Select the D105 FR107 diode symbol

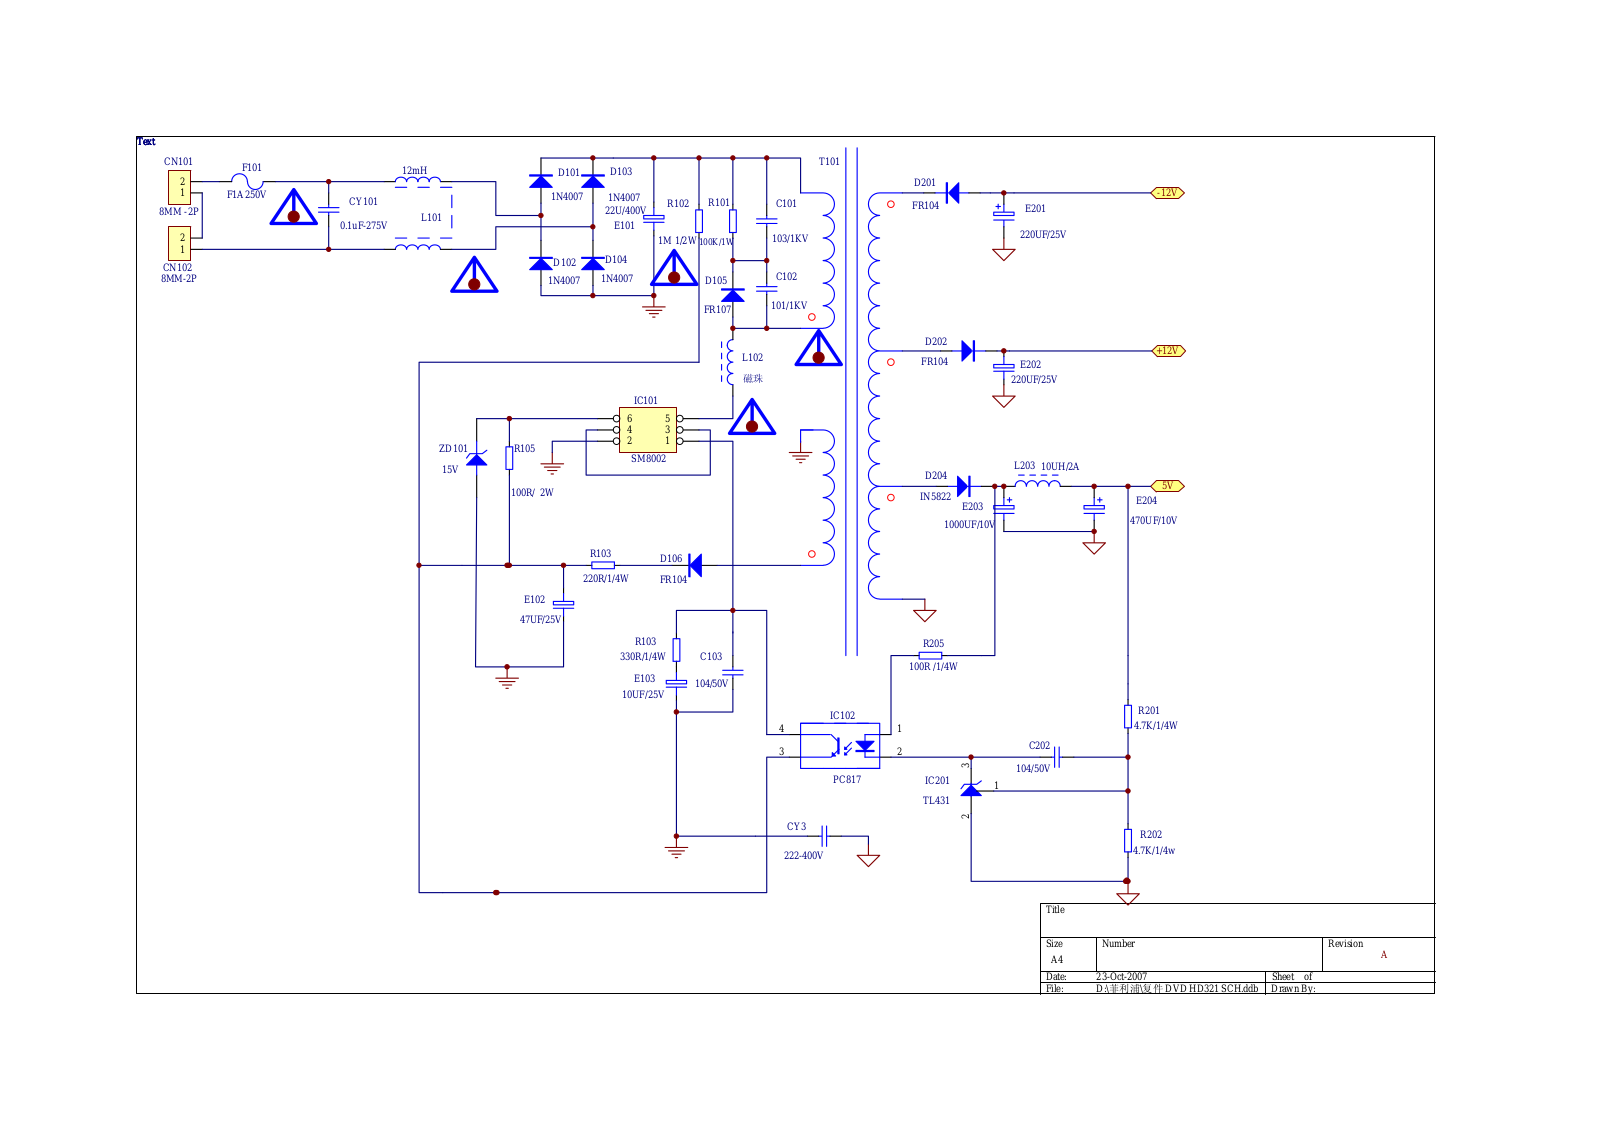coord(733,295)
